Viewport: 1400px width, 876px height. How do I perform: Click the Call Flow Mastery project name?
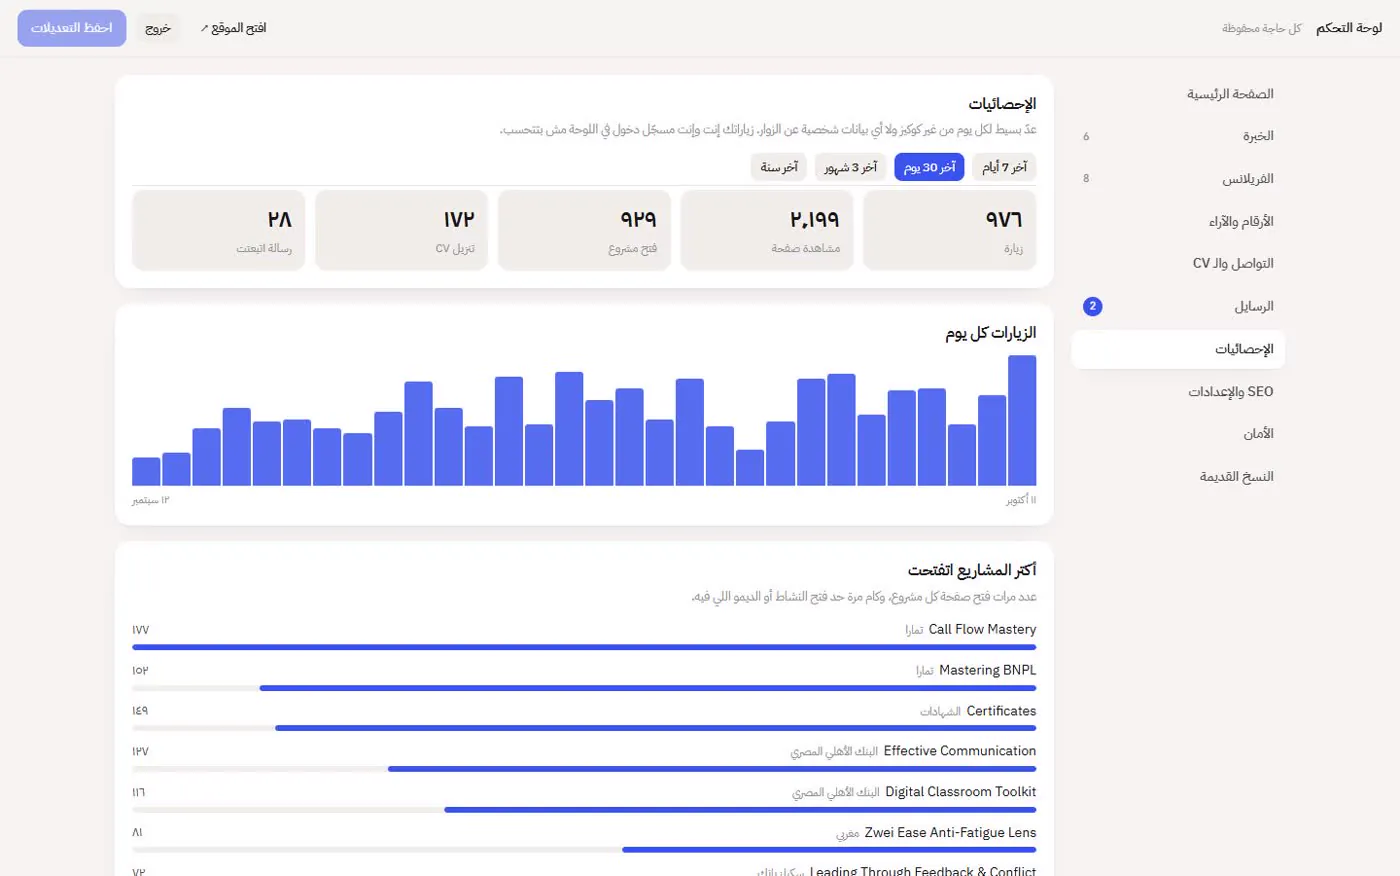coord(982,629)
